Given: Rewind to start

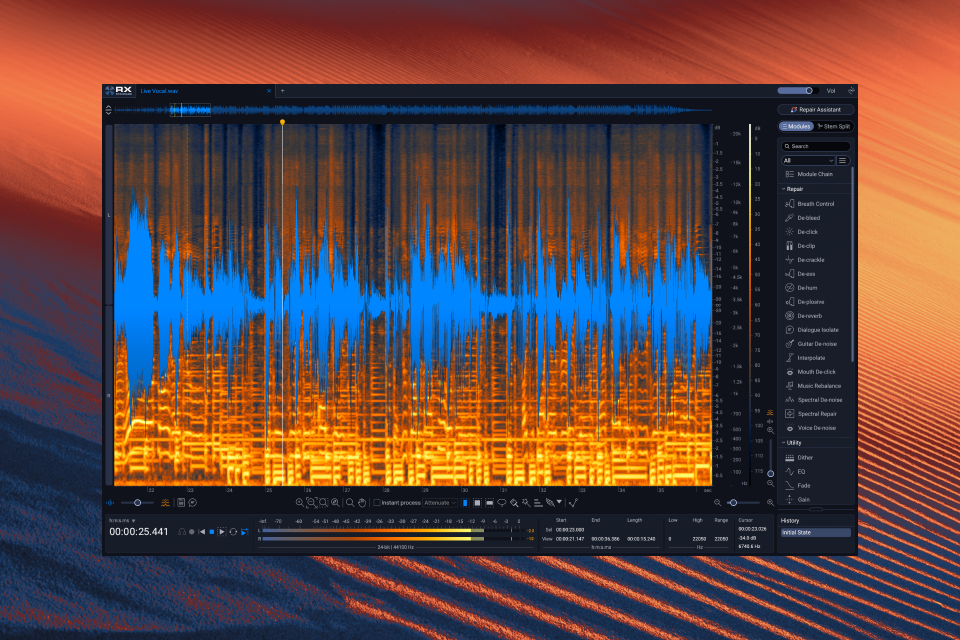Looking at the screenshot, I should (x=201, y=532).
